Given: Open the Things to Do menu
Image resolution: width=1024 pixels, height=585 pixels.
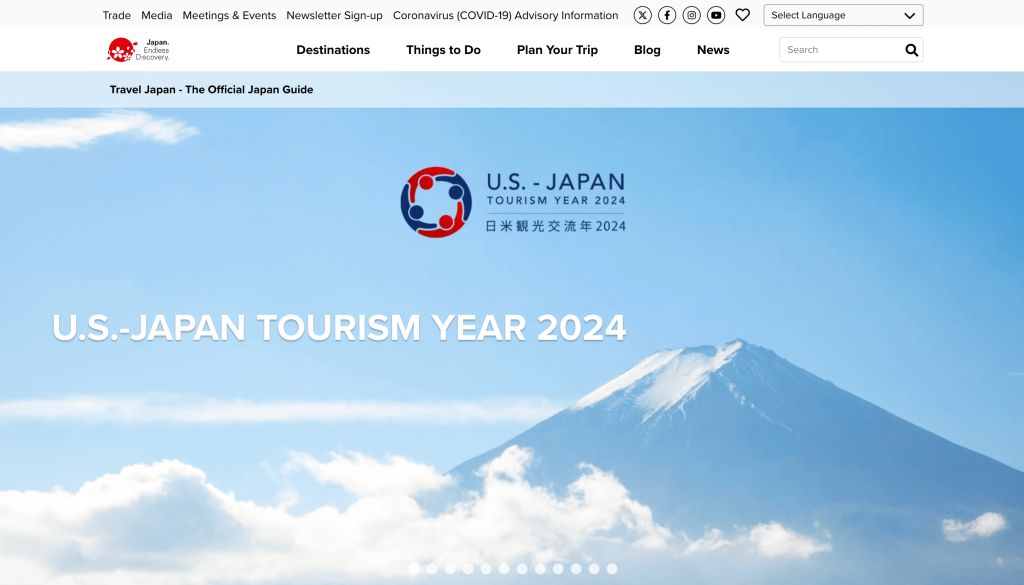Looking at the screenshot, I should coord(443,50).
